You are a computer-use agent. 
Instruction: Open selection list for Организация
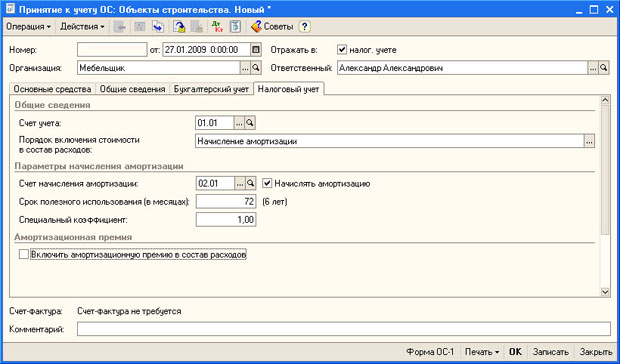pos(245,68)
